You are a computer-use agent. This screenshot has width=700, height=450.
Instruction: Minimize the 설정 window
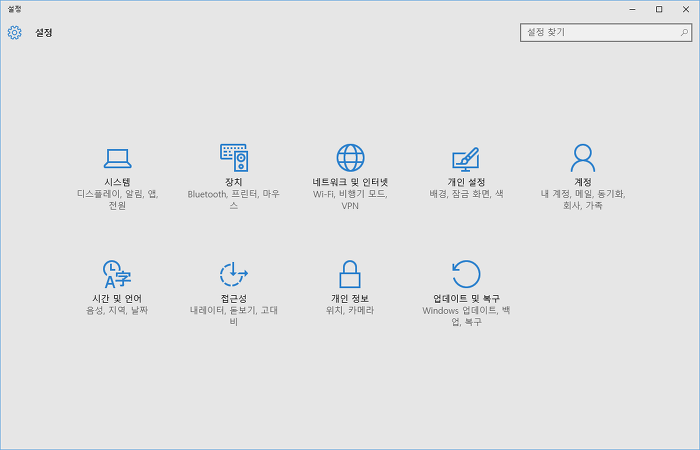point(632,9)
